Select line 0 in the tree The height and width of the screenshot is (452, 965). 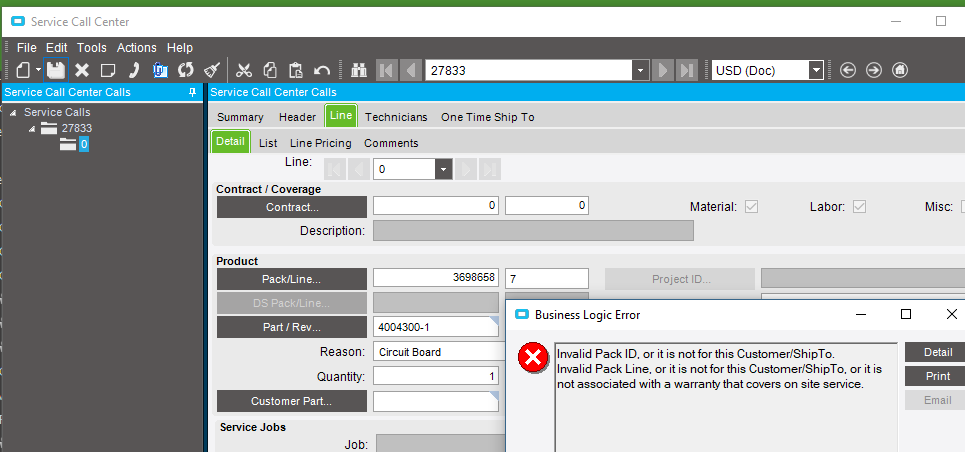84,145
